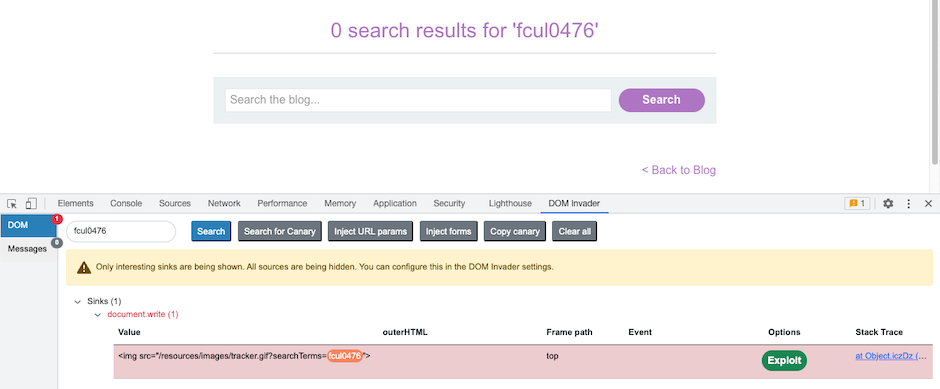Image resolution: width=940 pixels, height=389 pixels.
Task: Select the DOM side tab
Action: (28, 225)
